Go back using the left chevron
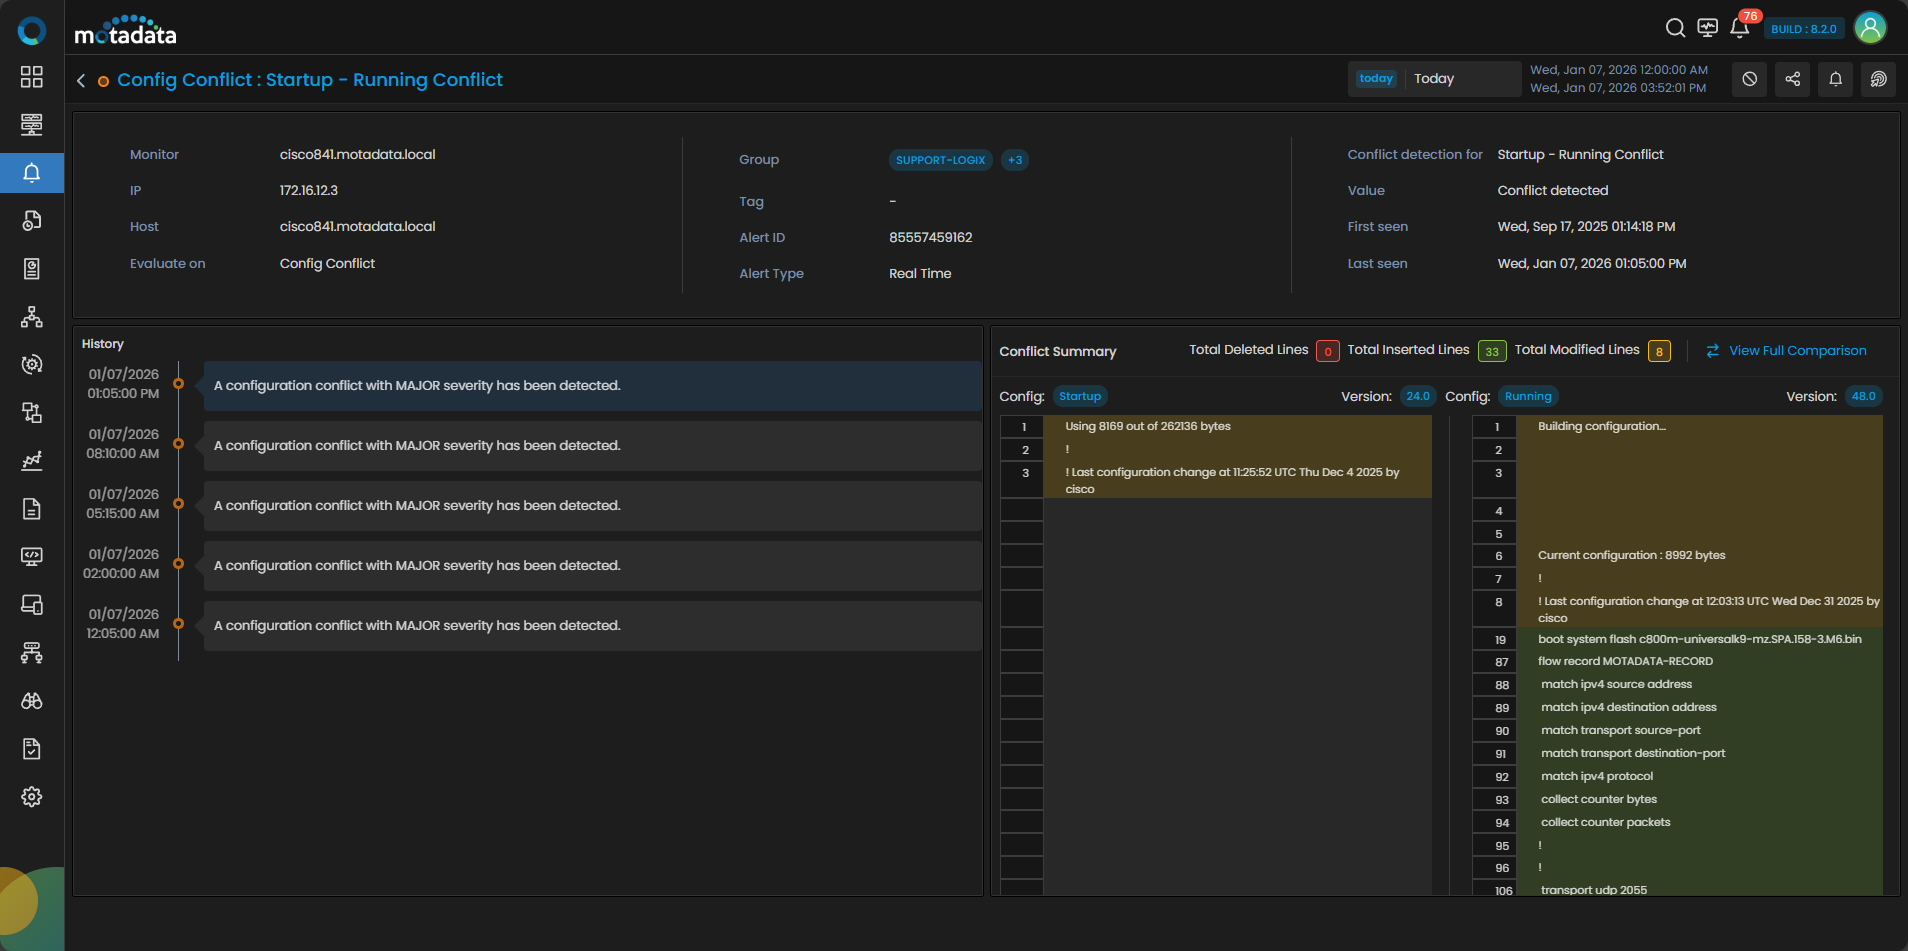1908x951 pixels. coord(81,80)
